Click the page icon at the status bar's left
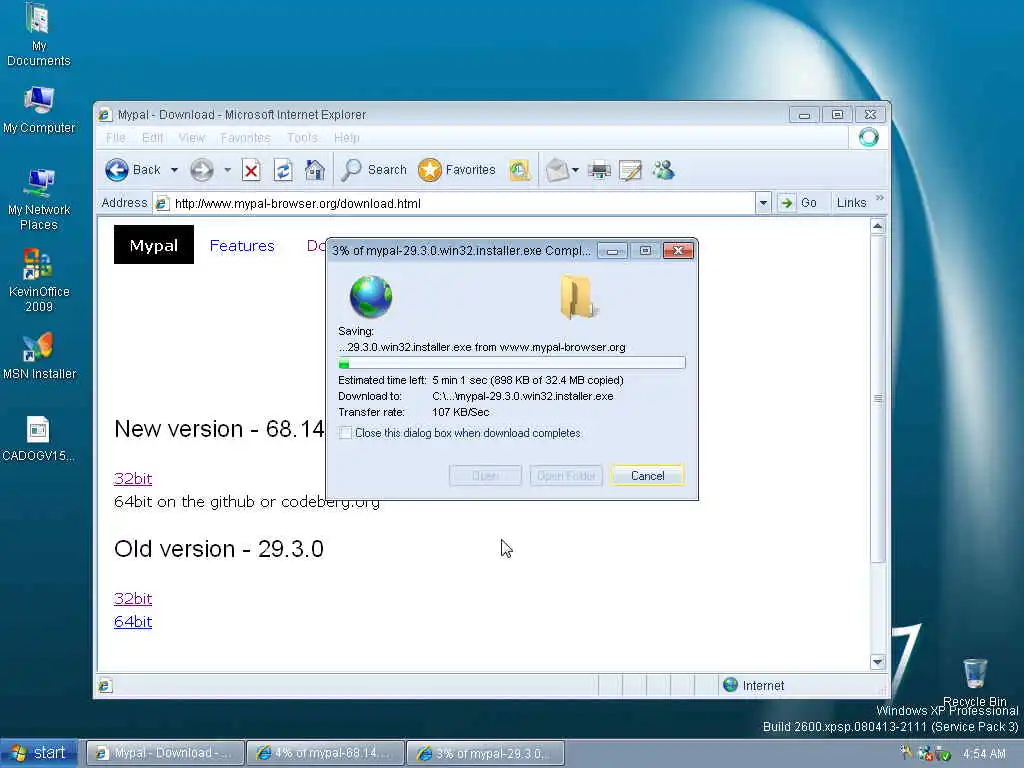1024x768 pixels. coord(104,686)
